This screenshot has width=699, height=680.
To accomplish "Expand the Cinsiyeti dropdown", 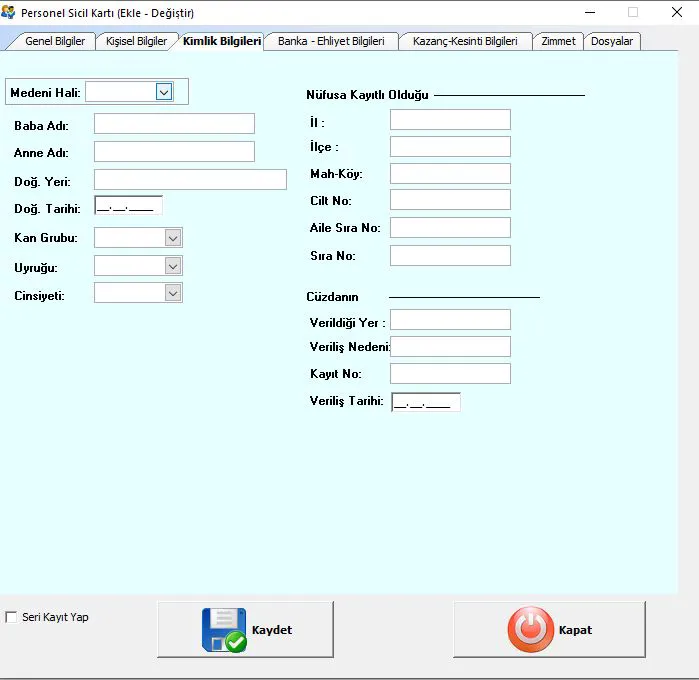I will coord(173,293).
